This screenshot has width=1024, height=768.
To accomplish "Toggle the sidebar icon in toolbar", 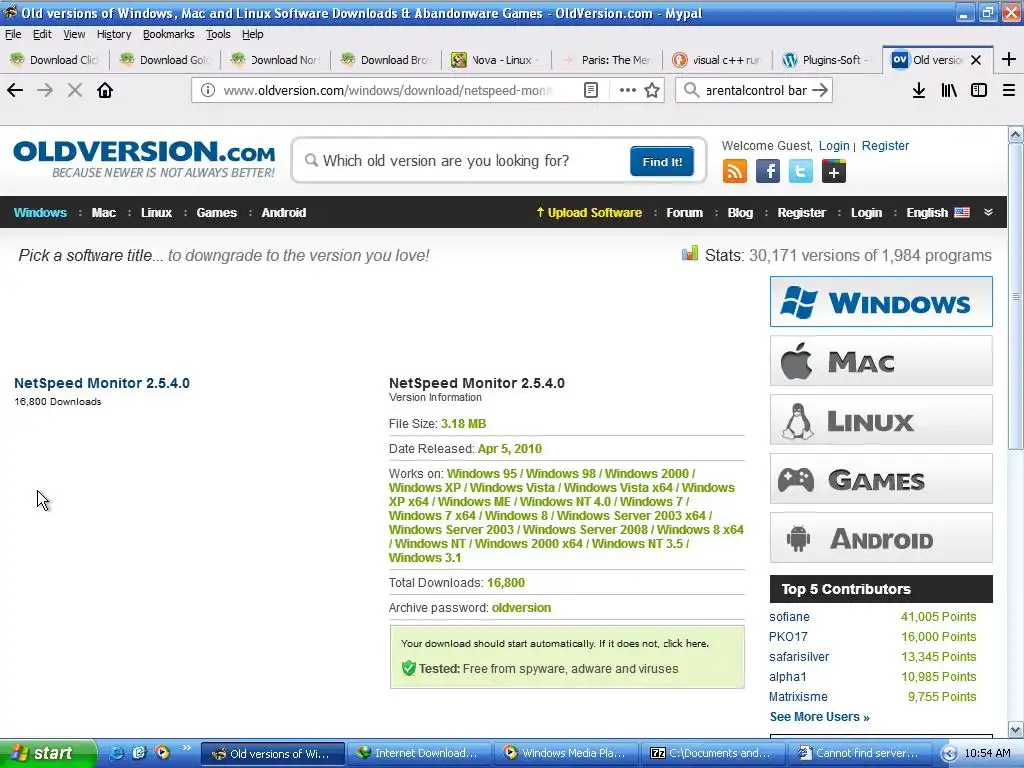I will click(x=979, y=90).
